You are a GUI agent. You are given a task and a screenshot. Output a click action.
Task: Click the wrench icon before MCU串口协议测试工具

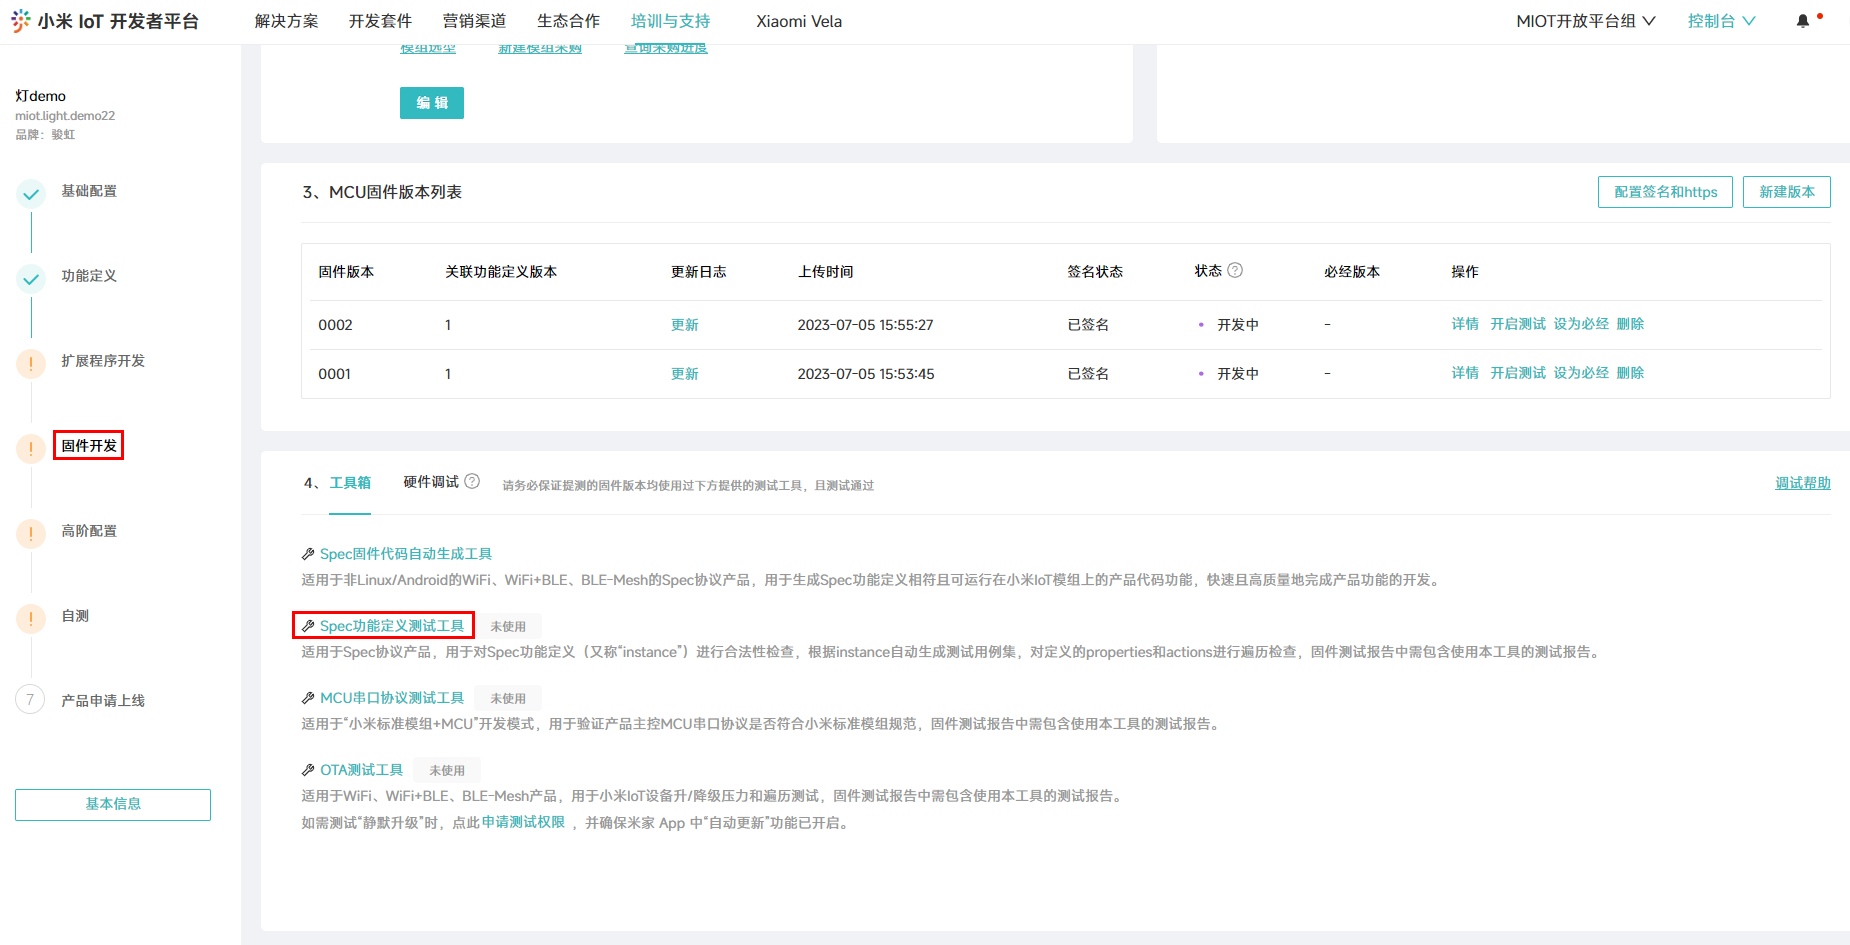(x=308, y=698)
